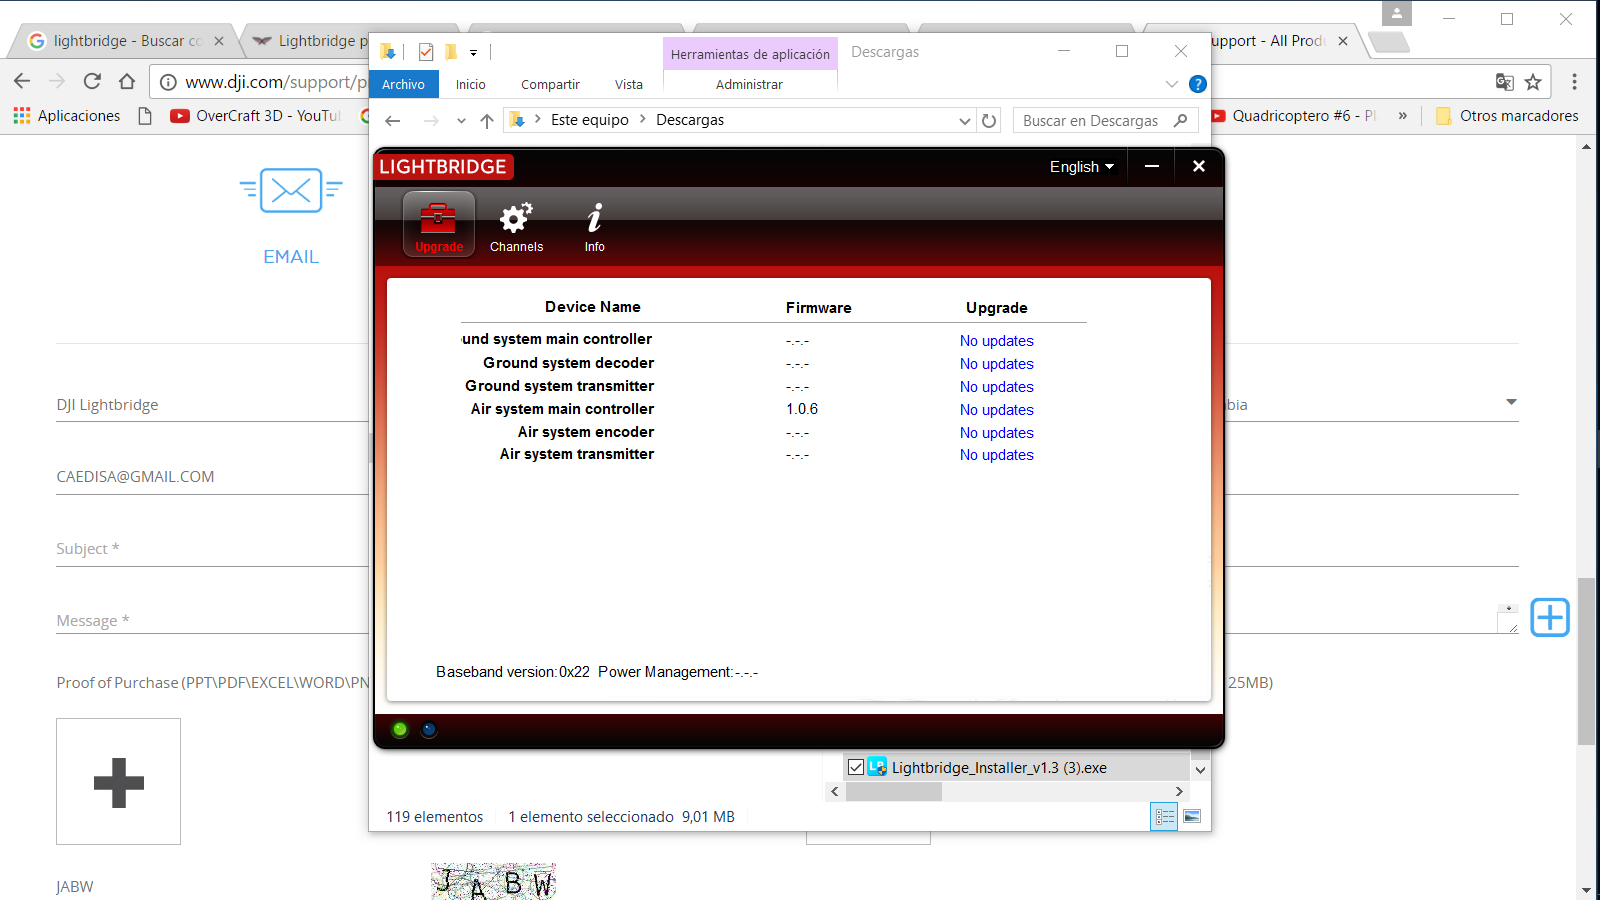Bookmark this page with the star icon
The height and width of the screenshot is (900, 1600).
[x=1533, y=82]
